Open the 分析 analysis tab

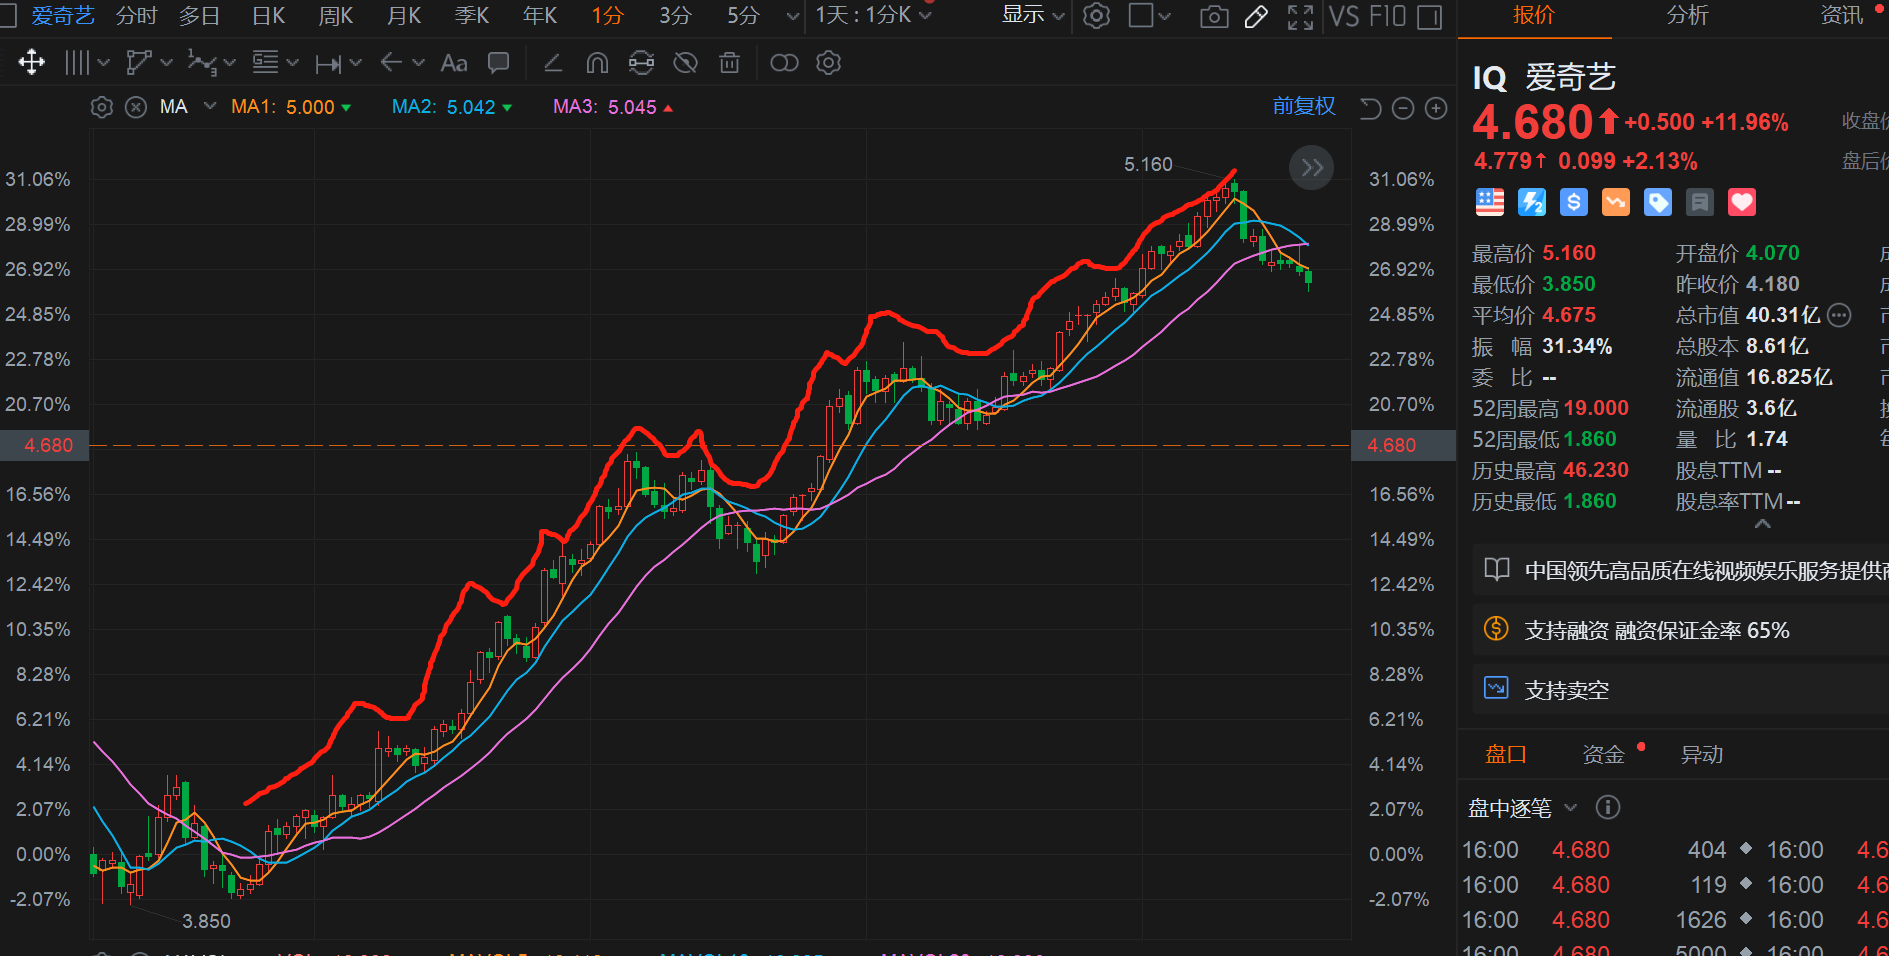coord(1688,15)
